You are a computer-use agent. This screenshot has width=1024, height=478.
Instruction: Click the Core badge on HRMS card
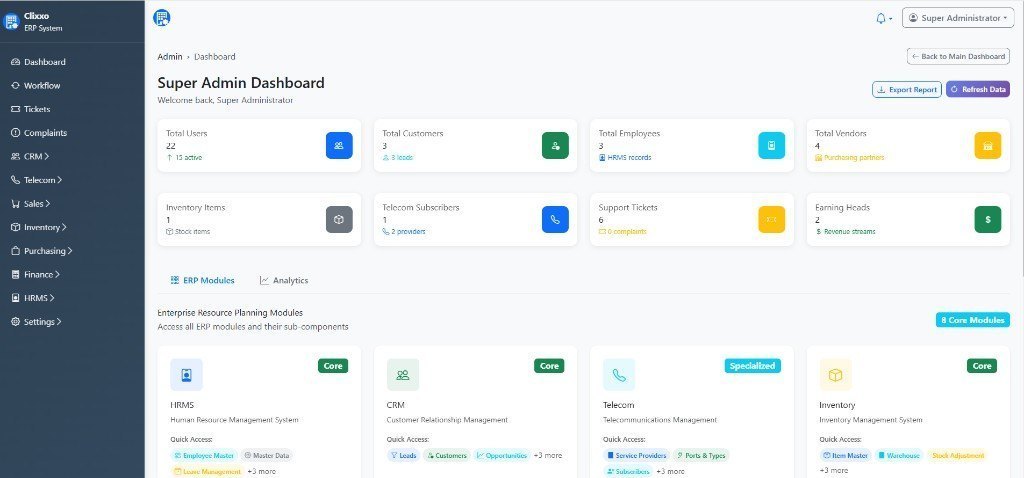point(333,366)
